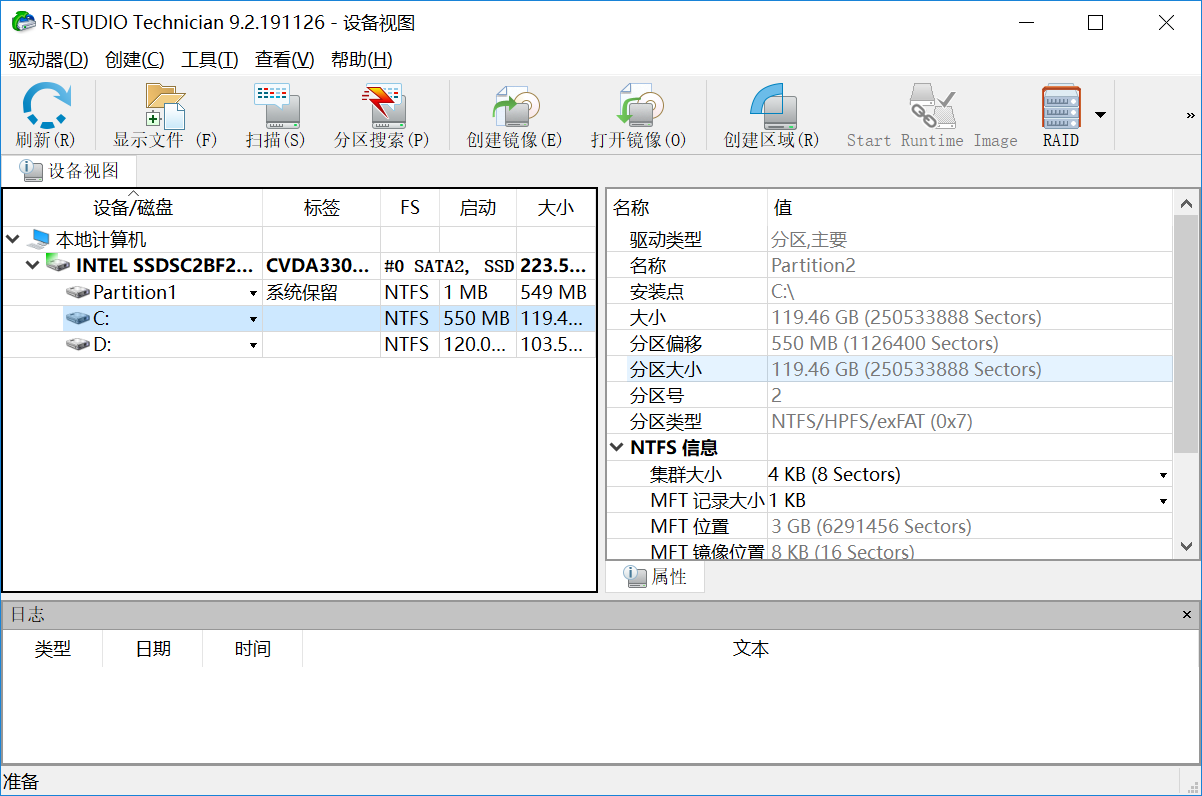
Task: Click the log 时间 column header
Action: pos(252,649)
